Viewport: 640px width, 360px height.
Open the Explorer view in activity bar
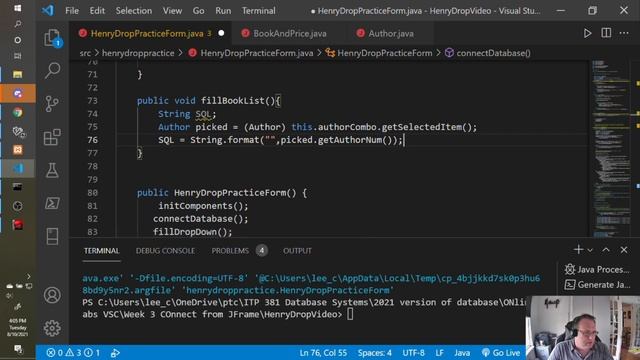(x=52, y=38)
